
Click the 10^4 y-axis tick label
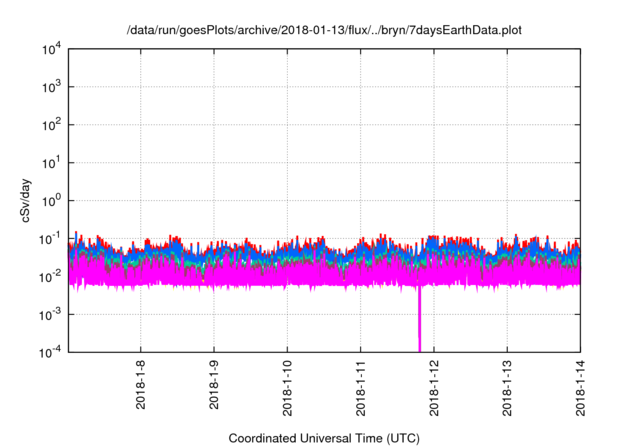click(x=51, y=50)
